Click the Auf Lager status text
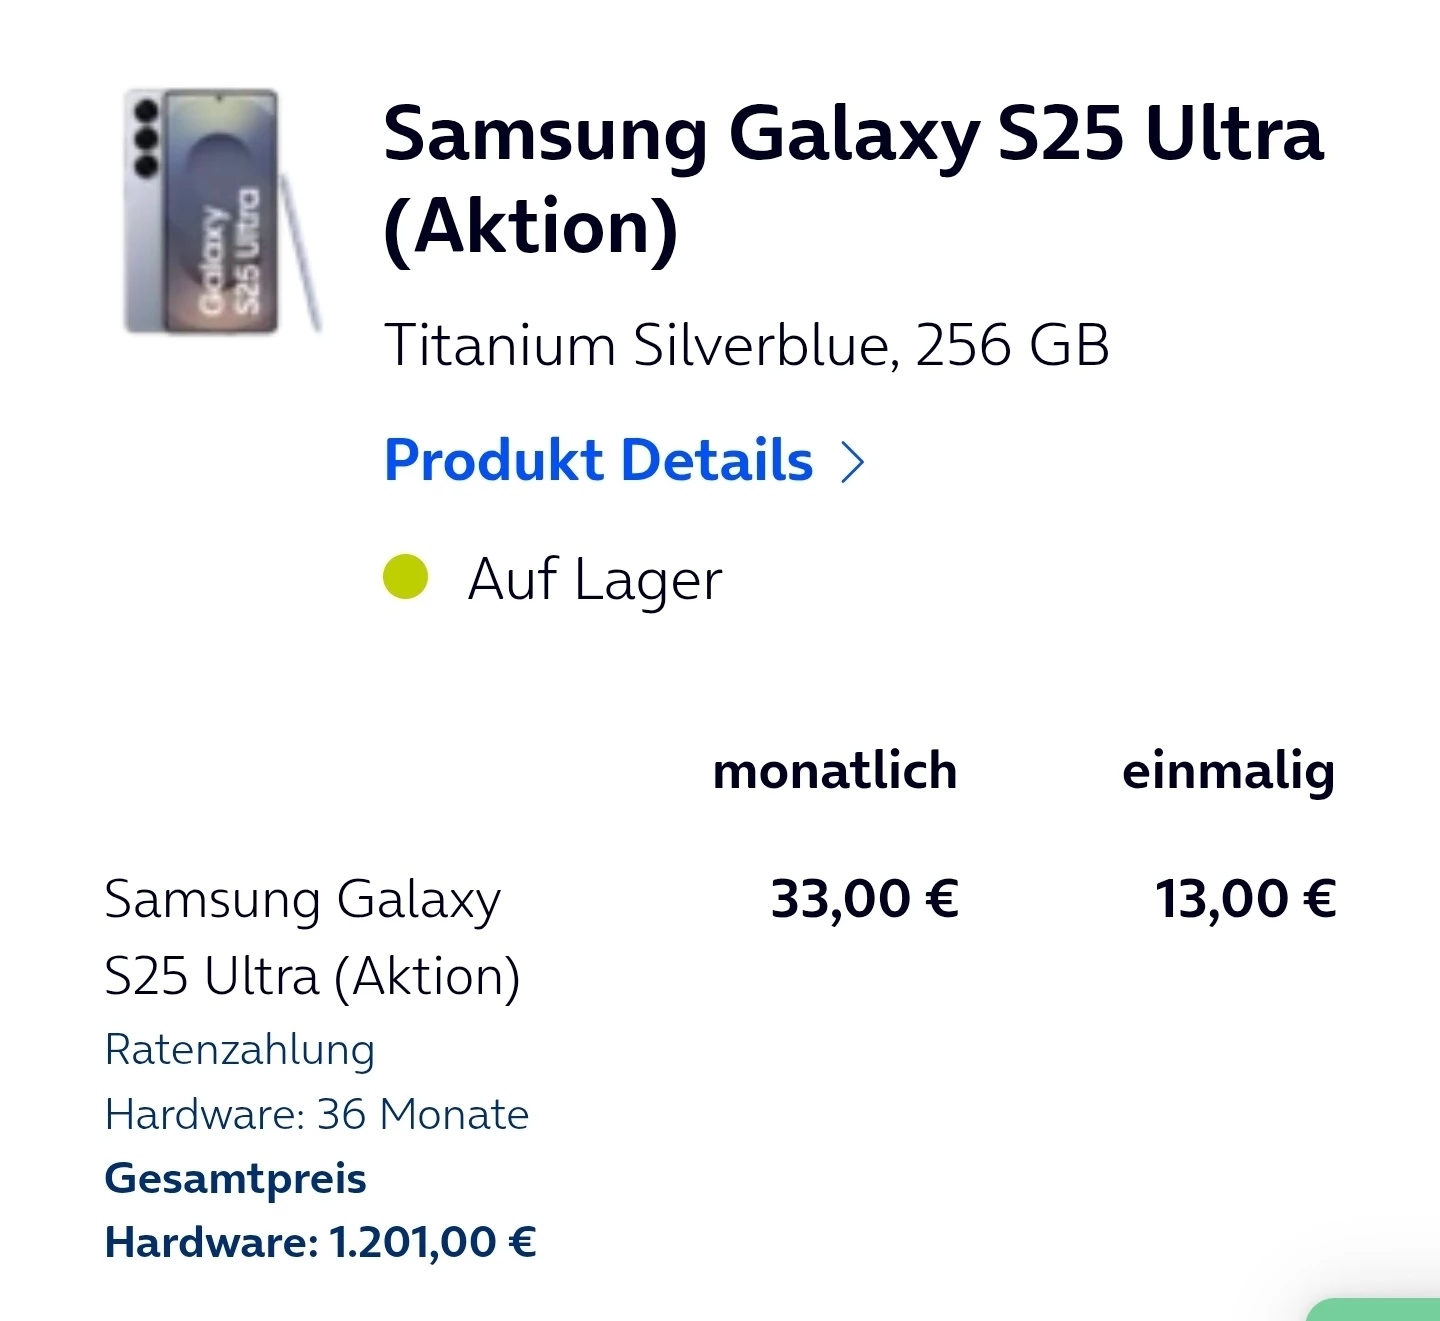This screenshot has width=1440, height=1321. 594,580
